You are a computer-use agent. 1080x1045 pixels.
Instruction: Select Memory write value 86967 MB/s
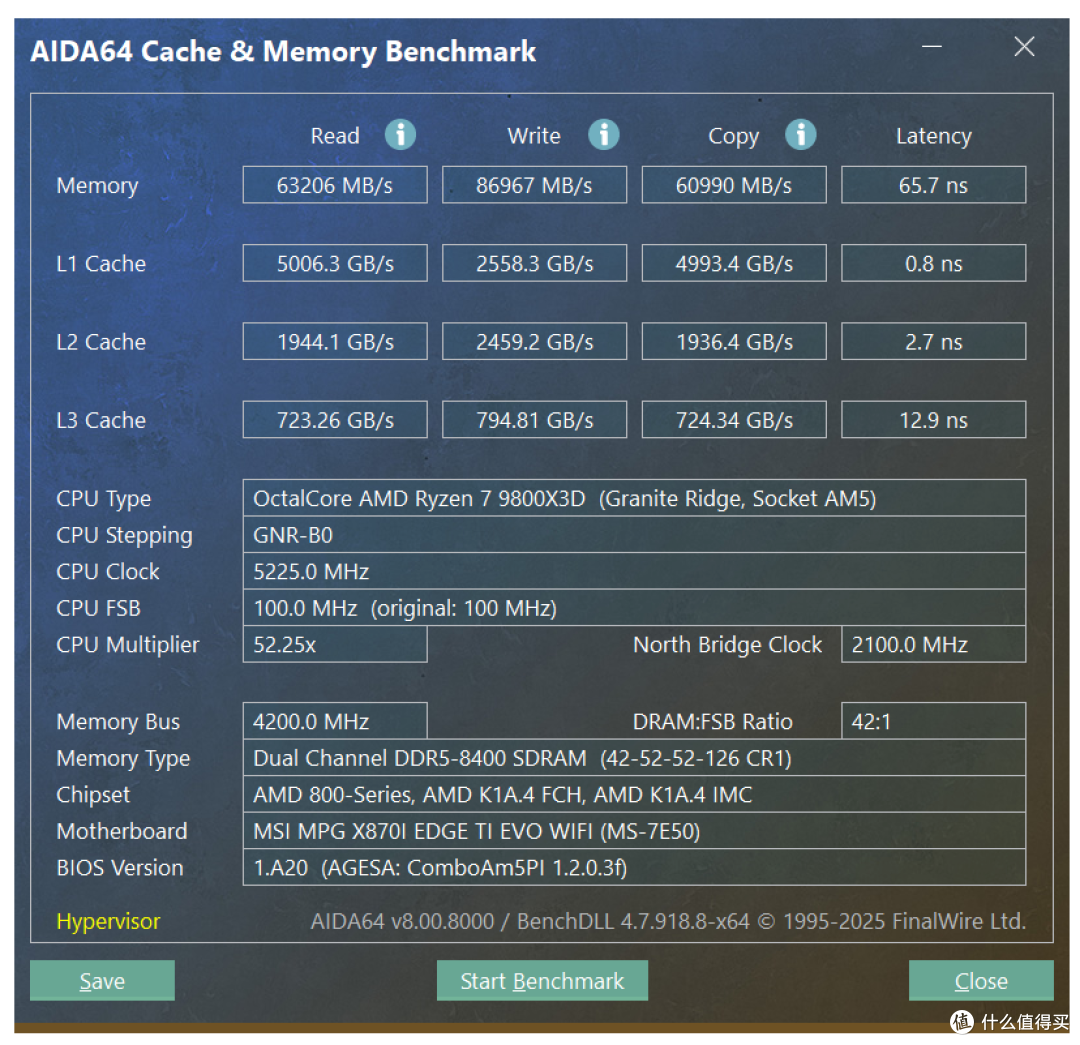534,185
